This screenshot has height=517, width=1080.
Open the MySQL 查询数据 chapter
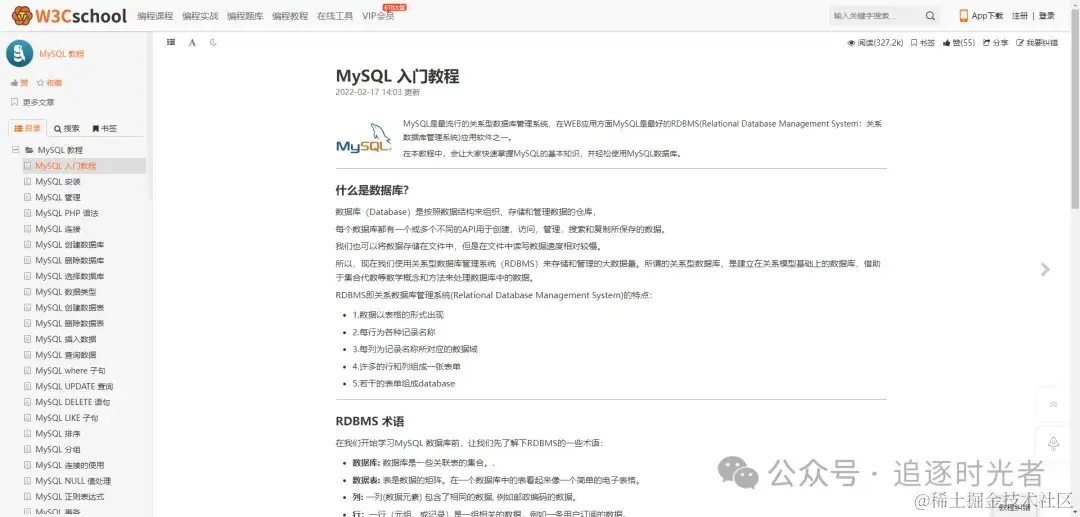click(65, 355)
